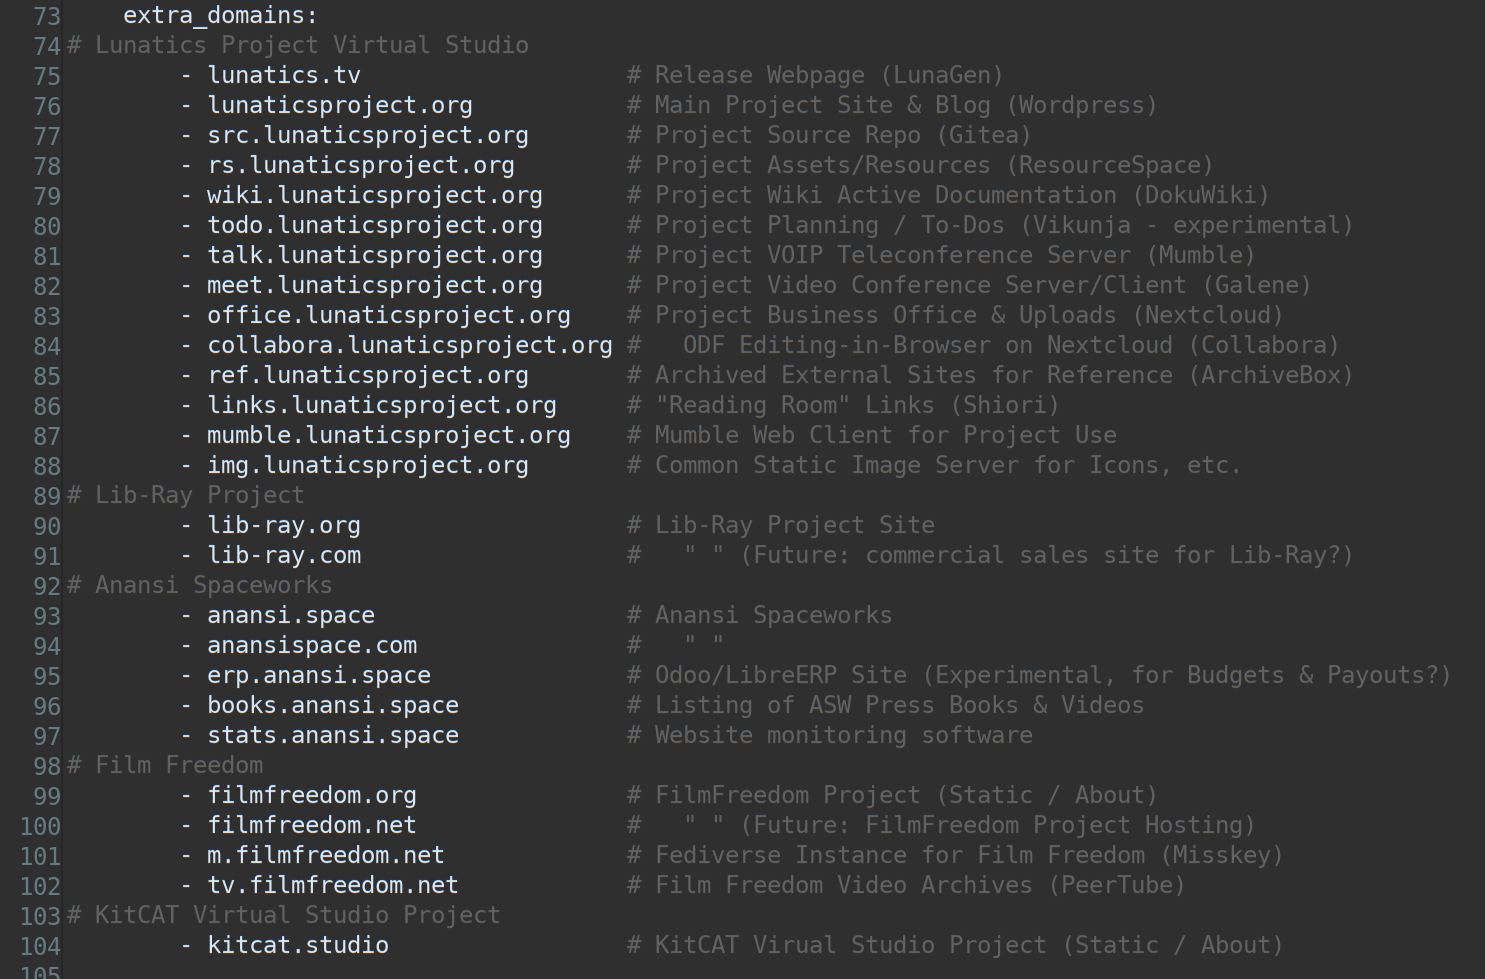Image resolution: width=1485 pixels, height=979 pixels.
Task: Click line number 100 in the gutter
Action: (x=41, y=827)
